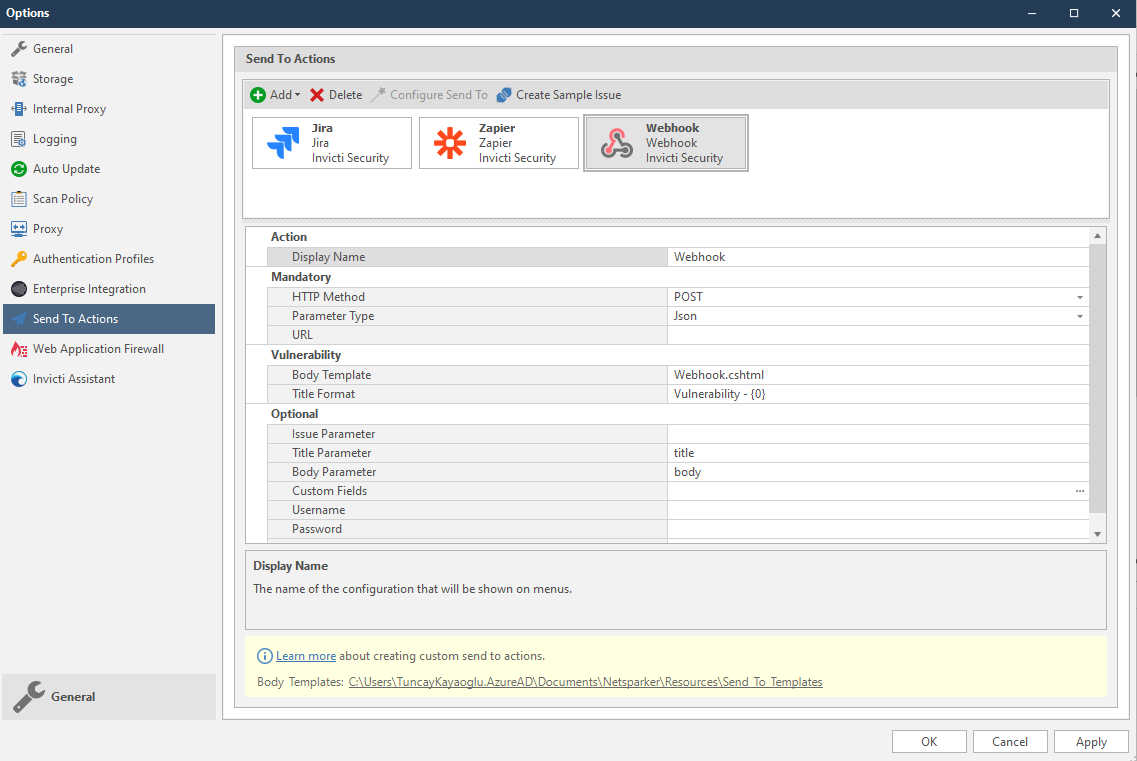Viewport: 1137px width, 761px height.
Task: Click the Authentication Profiles key icon
Action: [17, 258]
